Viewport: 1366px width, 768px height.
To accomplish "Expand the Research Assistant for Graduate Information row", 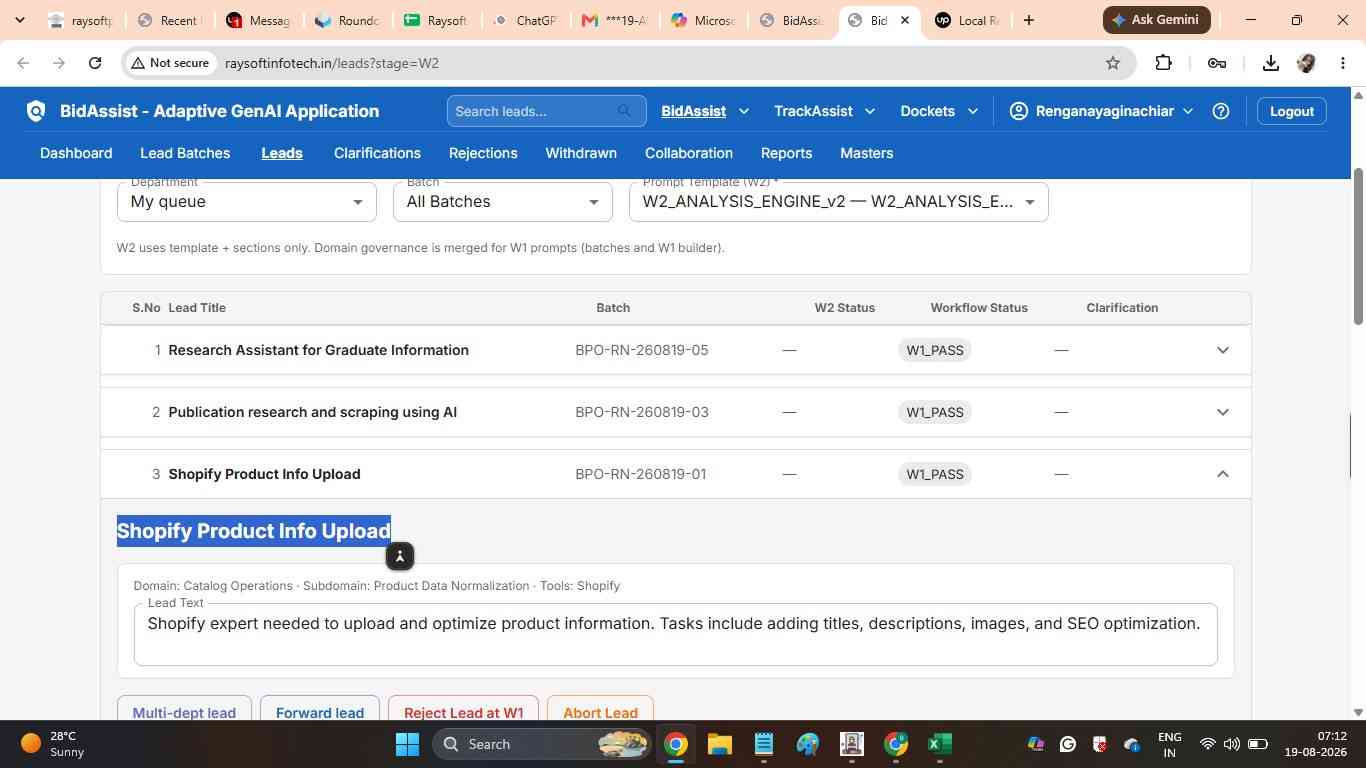I will pos(1222,350).
